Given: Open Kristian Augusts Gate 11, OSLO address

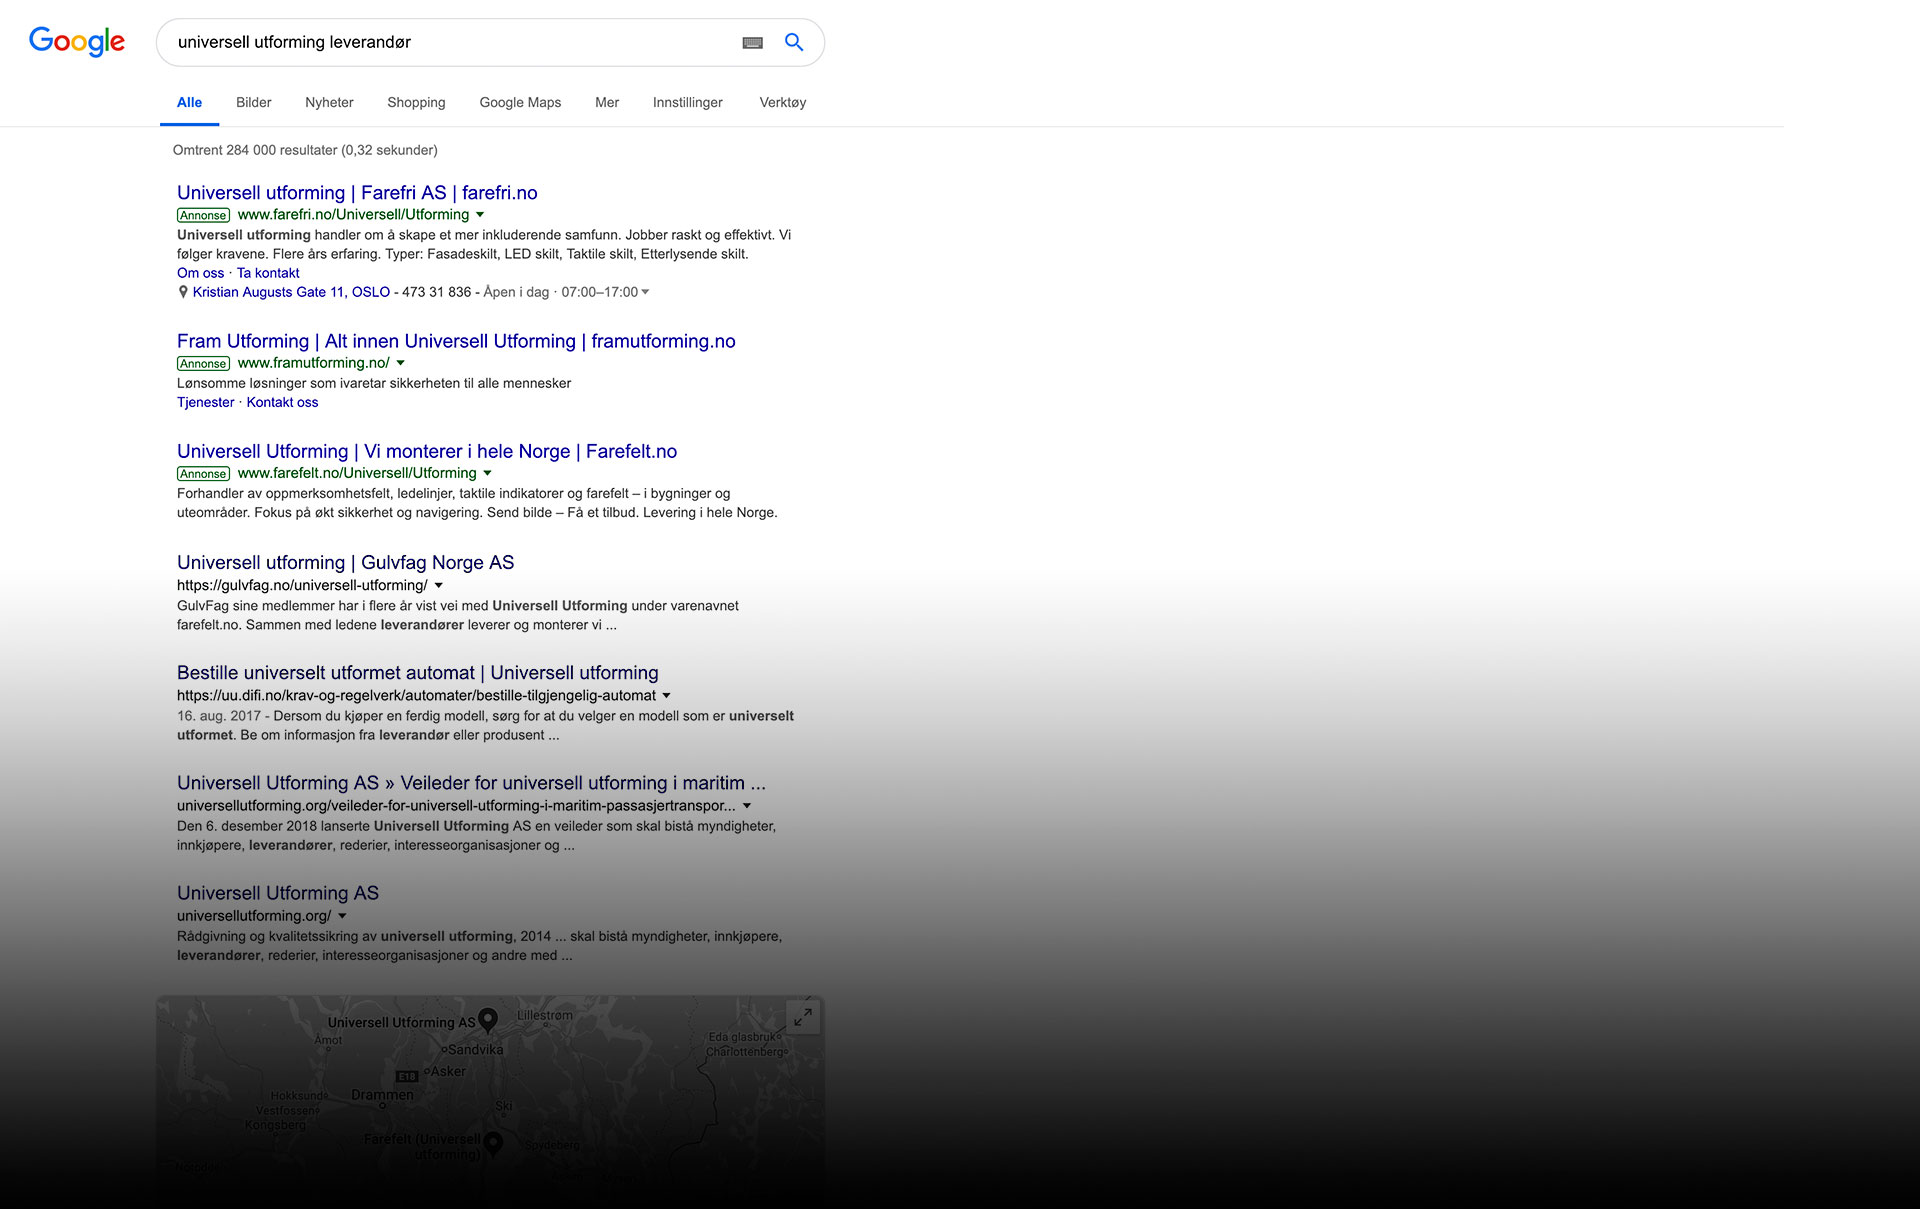Looking at the screenshot, I should [291, 292].
